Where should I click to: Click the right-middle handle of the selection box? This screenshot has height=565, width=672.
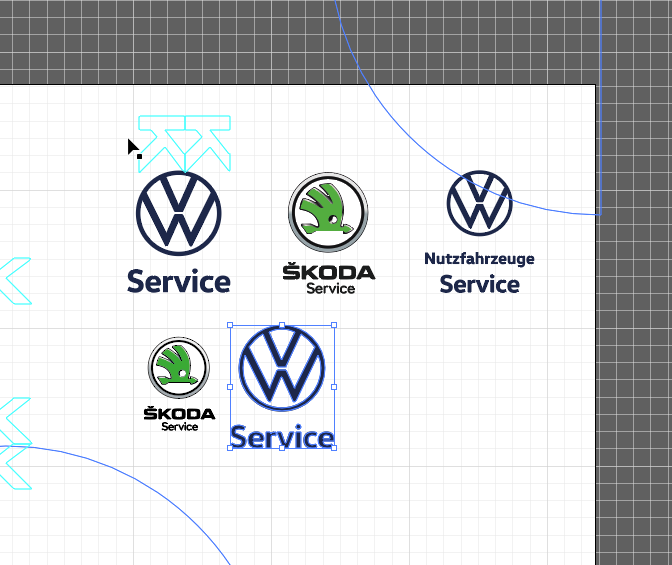(x=334, y=387)
